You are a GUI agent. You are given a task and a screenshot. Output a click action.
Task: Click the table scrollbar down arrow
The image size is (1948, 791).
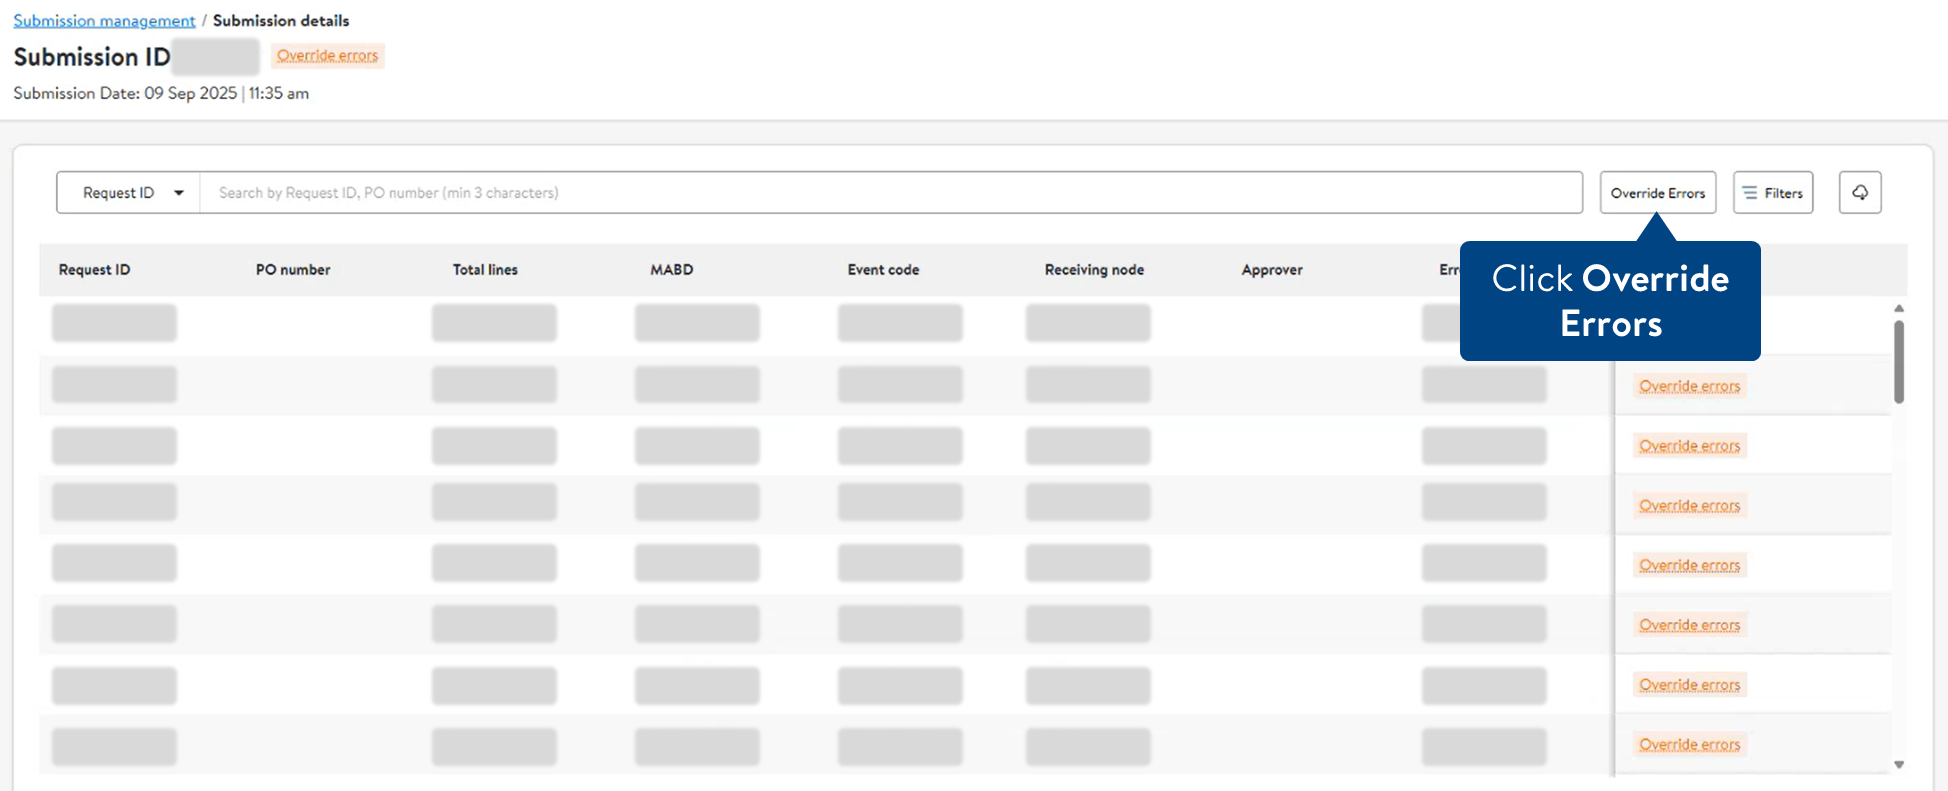click(x=1899, y=765)
